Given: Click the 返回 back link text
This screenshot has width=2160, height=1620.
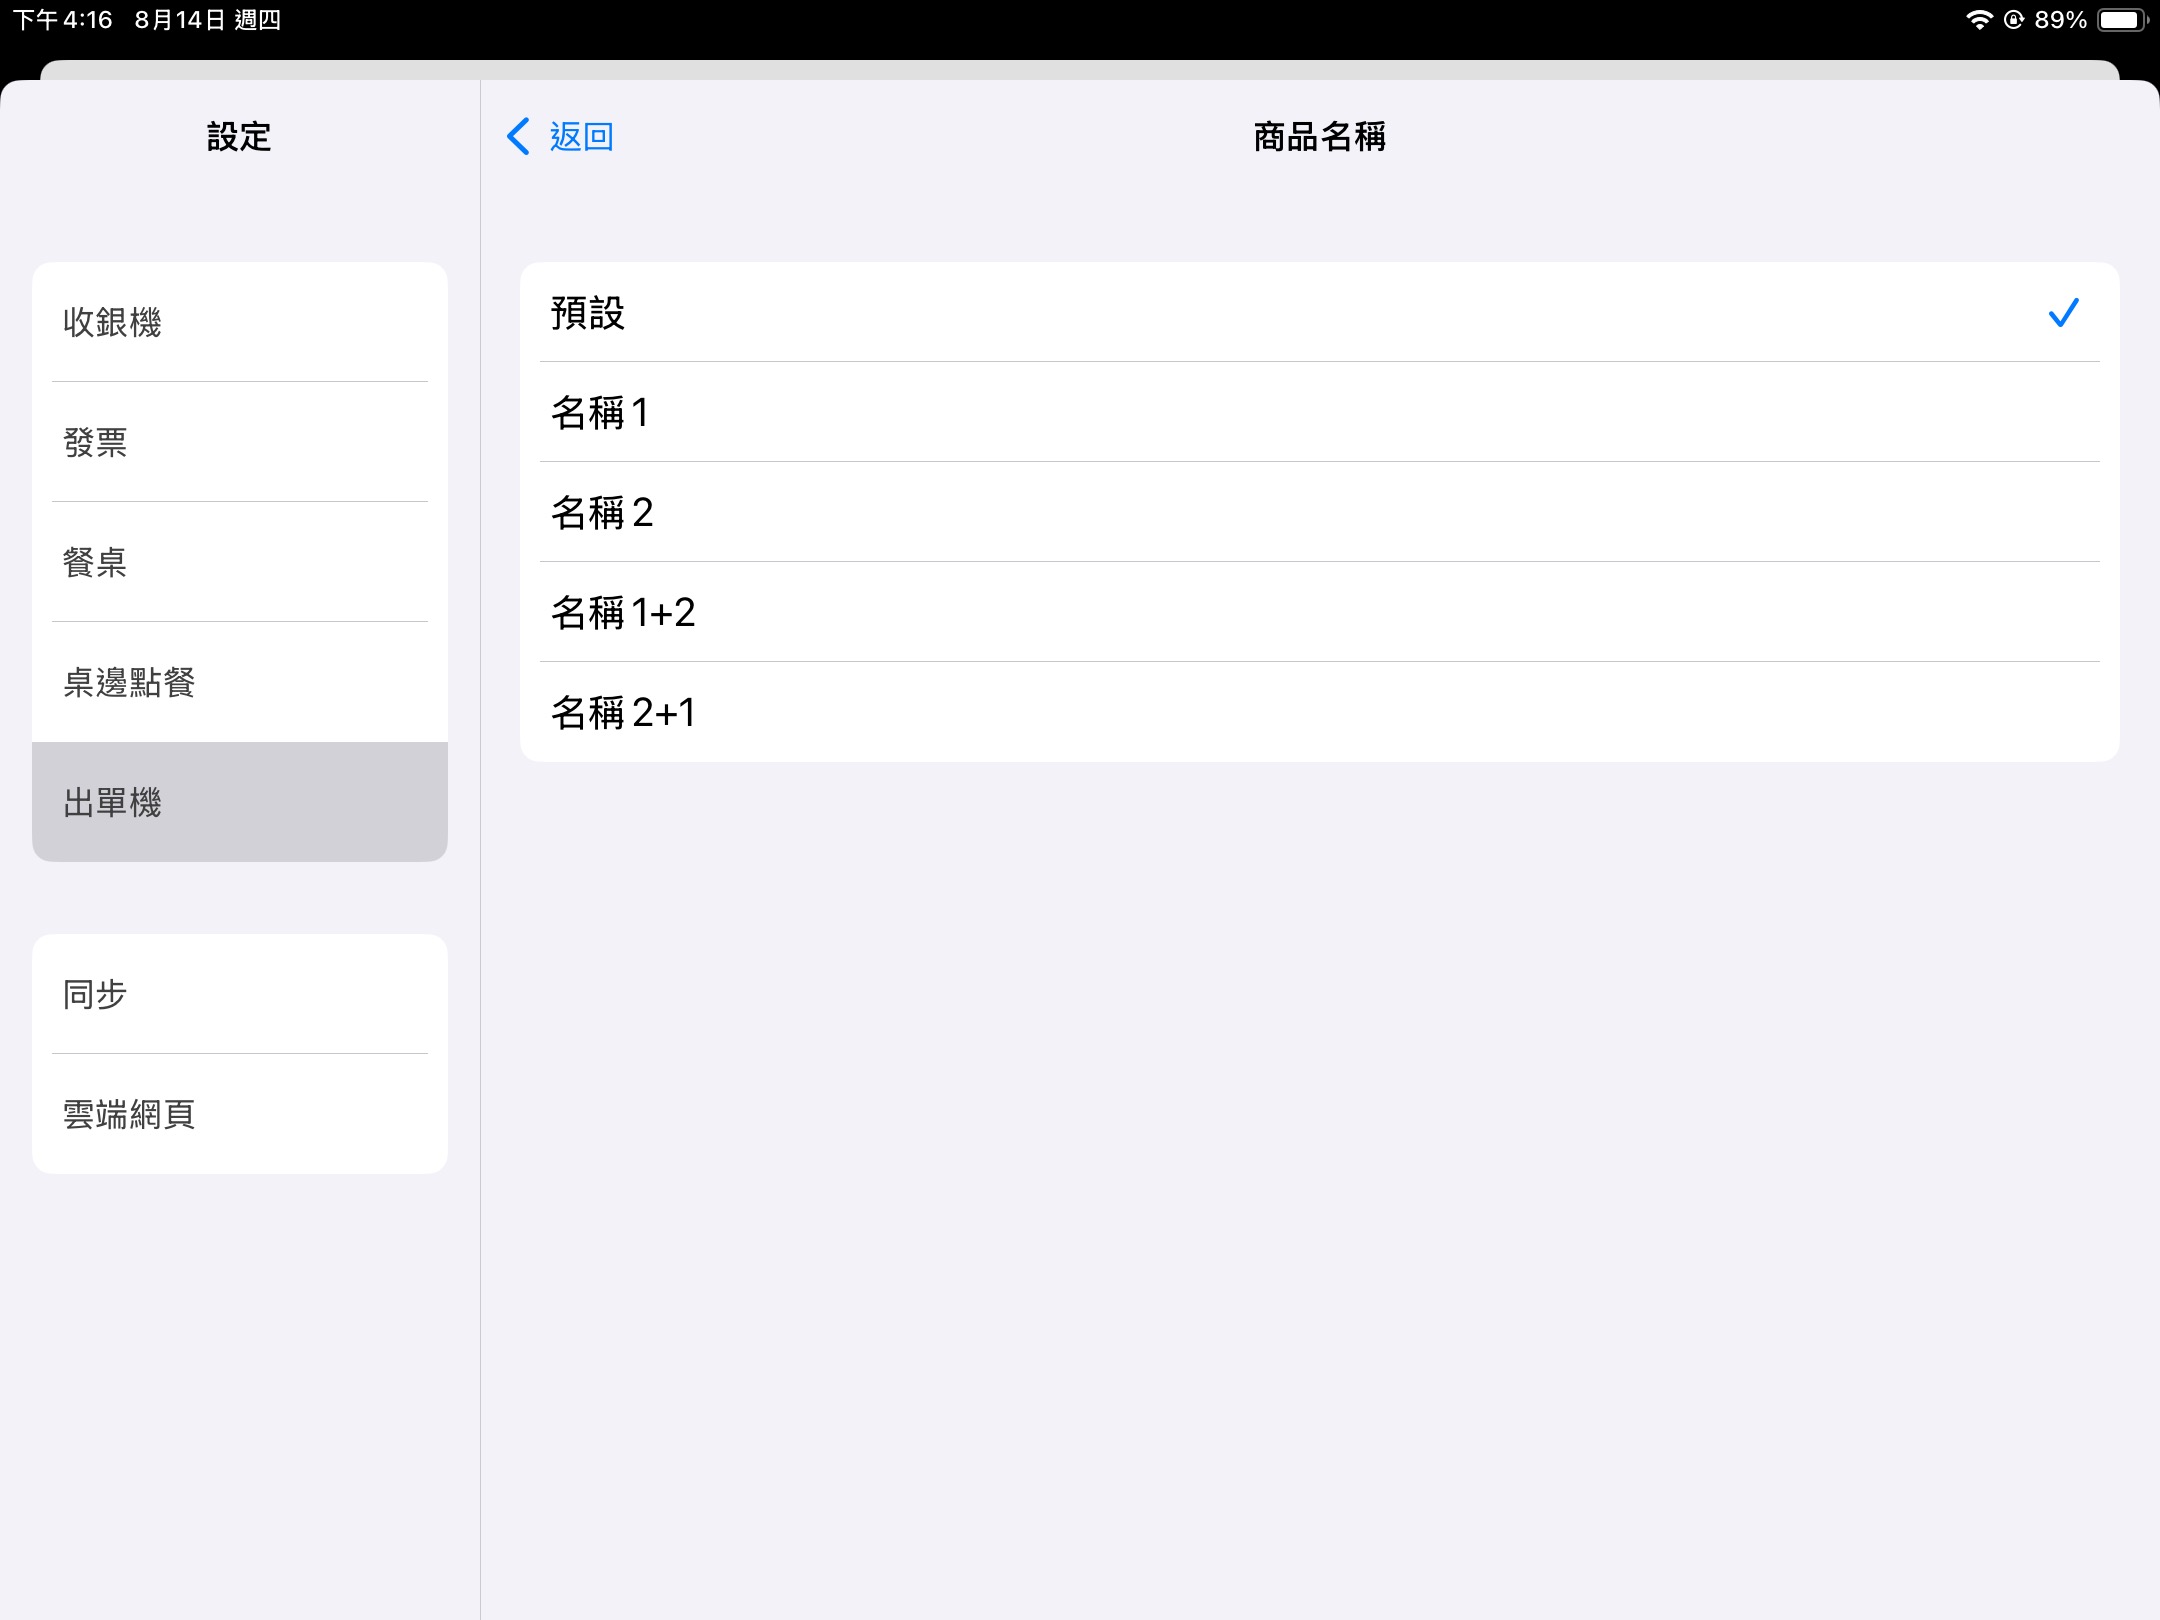Looking at the screenshot, I should [x=581, y=137].
